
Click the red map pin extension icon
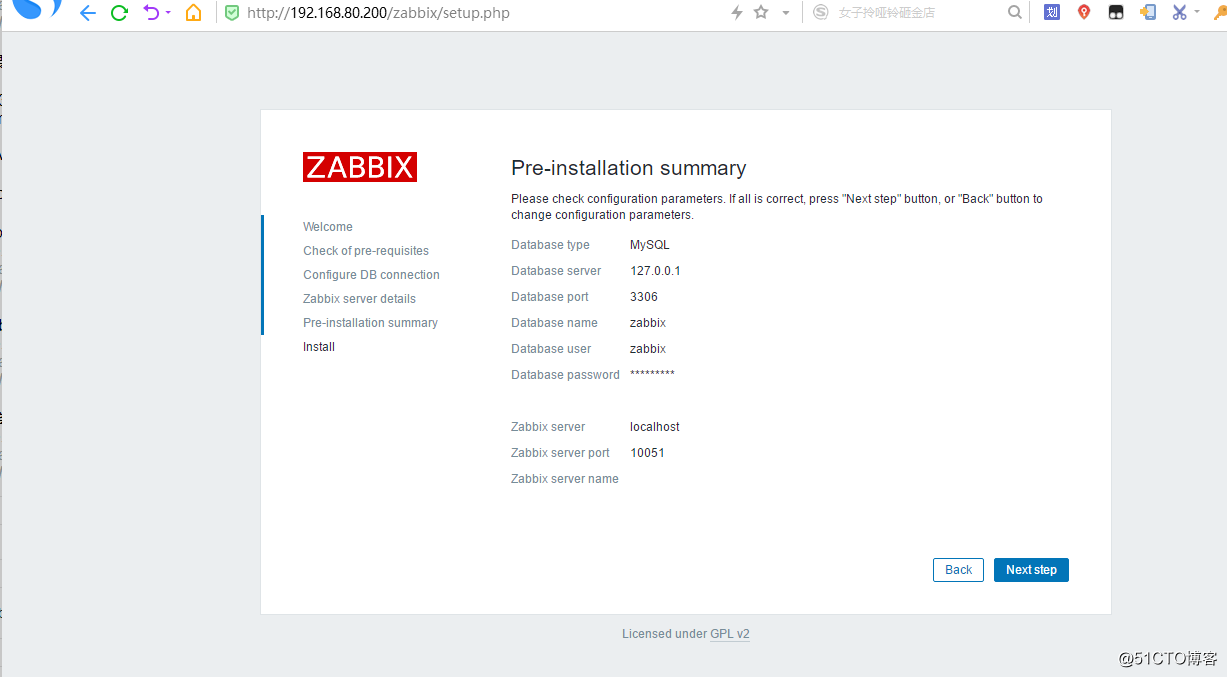tap(1084, 13)
